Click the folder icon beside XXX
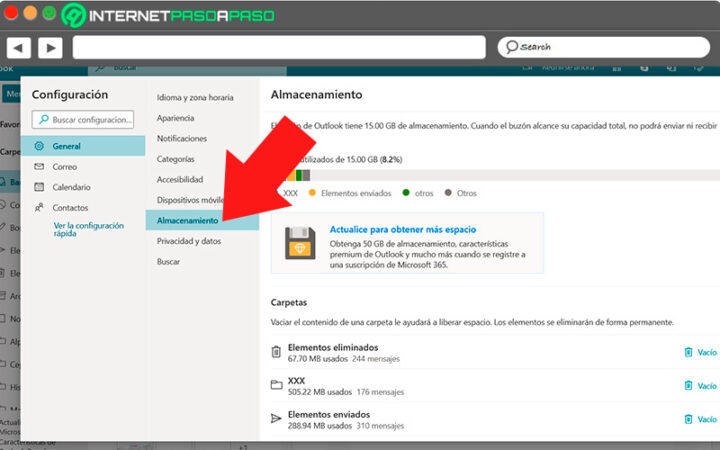 coord(276,385)
